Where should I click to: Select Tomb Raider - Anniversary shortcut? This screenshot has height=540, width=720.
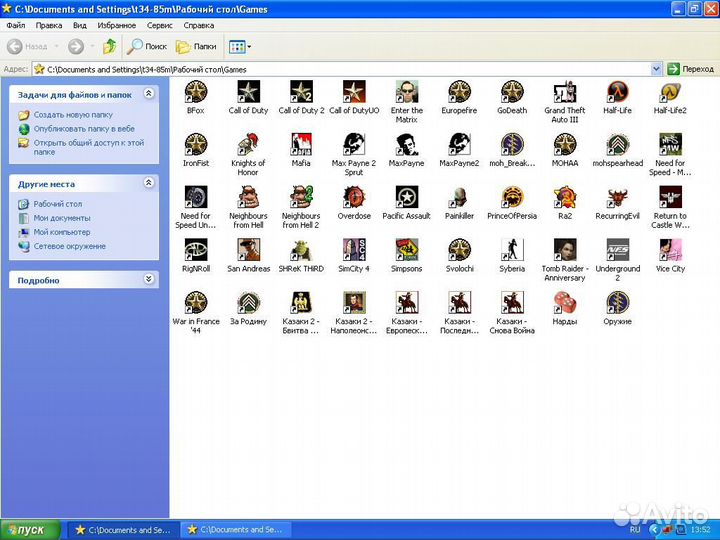(x=565, y=260)
